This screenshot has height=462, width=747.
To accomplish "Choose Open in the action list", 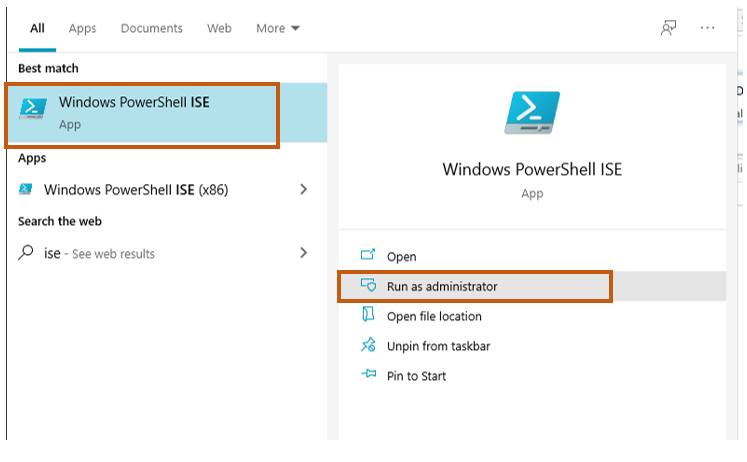I will click(x=532, y=257).
